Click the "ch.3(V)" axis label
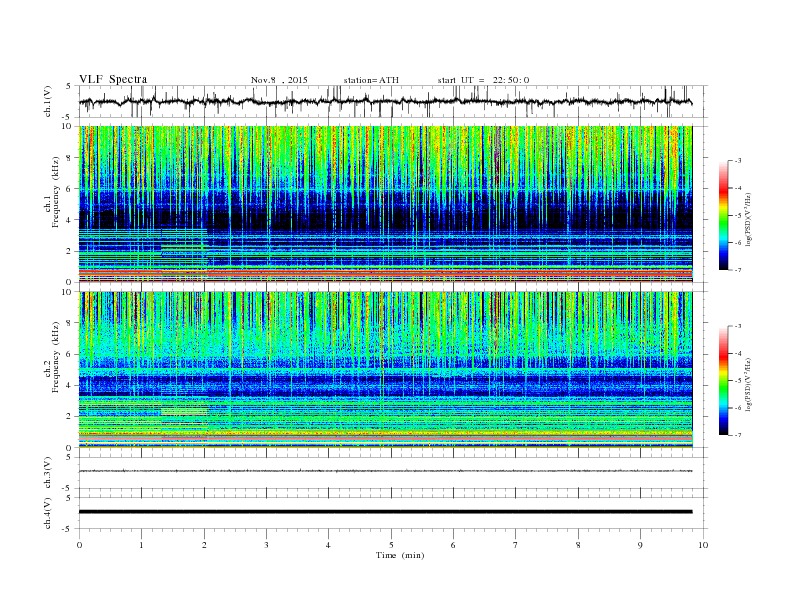 click(48, 473)
